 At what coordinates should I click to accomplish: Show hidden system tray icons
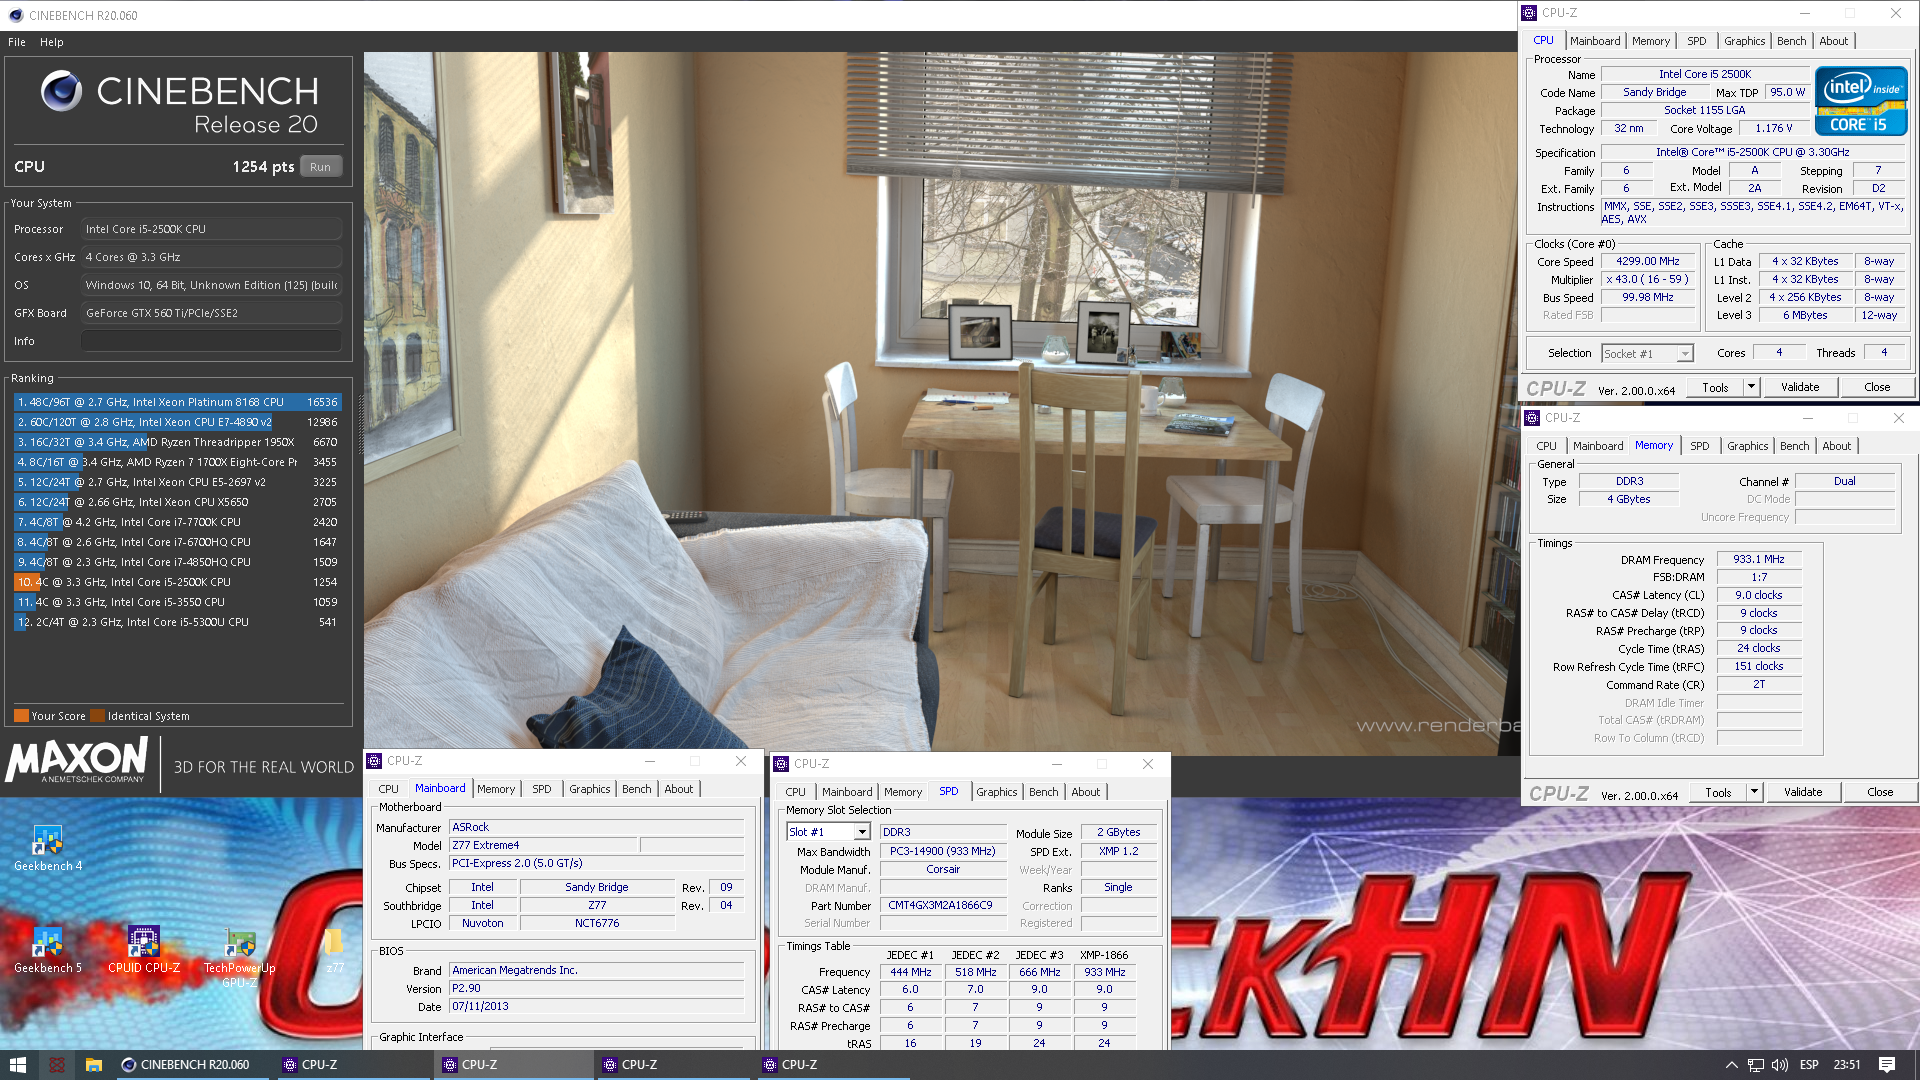coord(1731,1065)
